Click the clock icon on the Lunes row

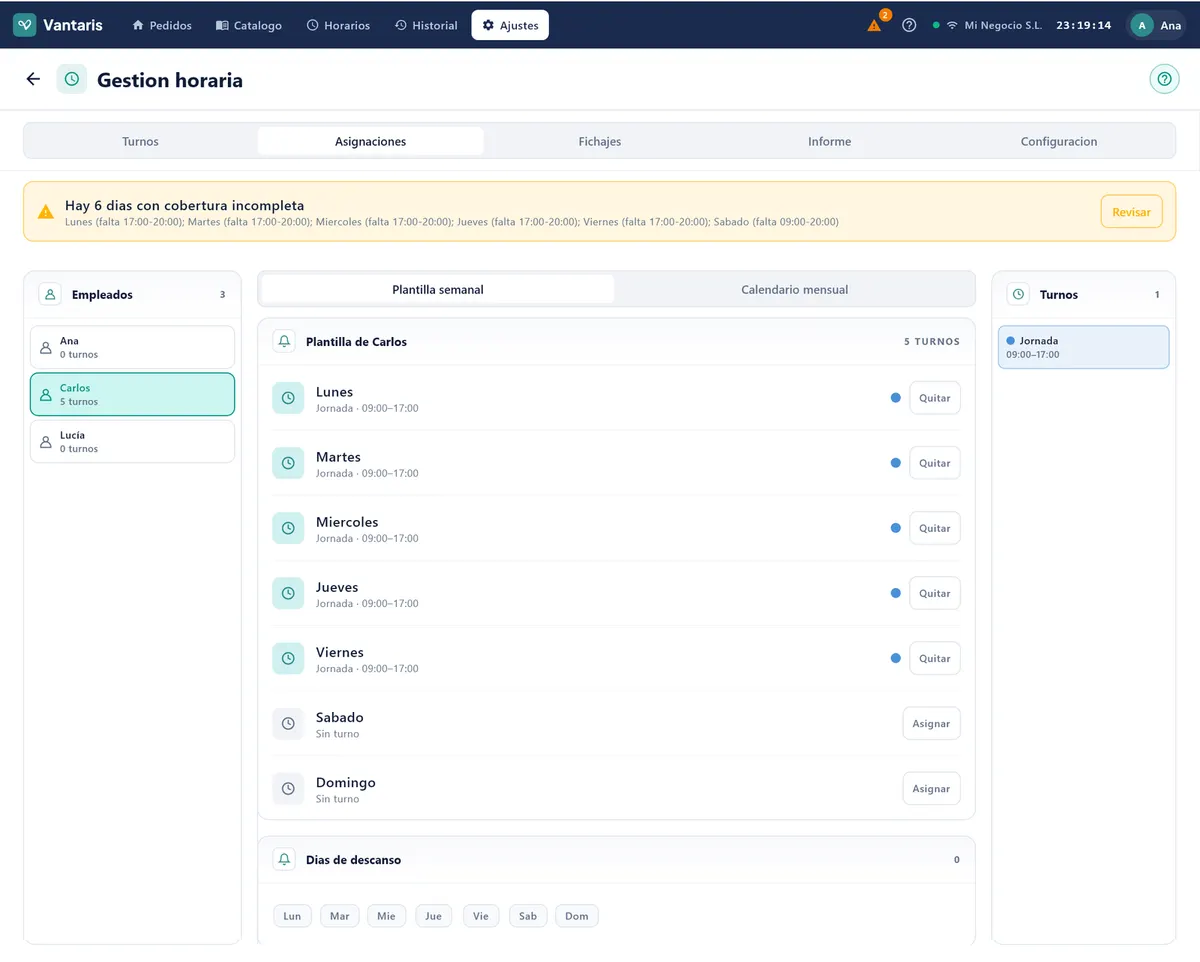click(x=288, y=398)
